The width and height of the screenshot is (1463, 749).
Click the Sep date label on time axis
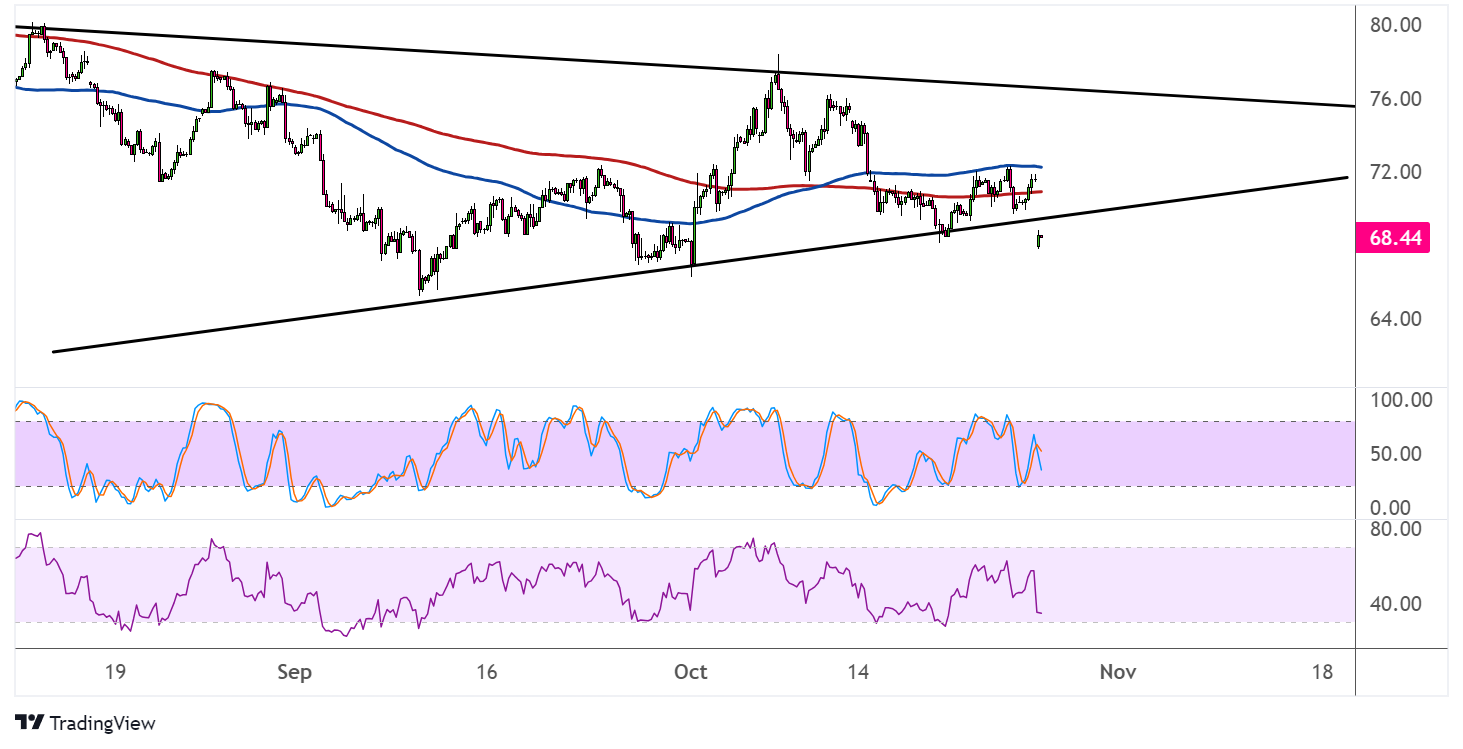296,672
